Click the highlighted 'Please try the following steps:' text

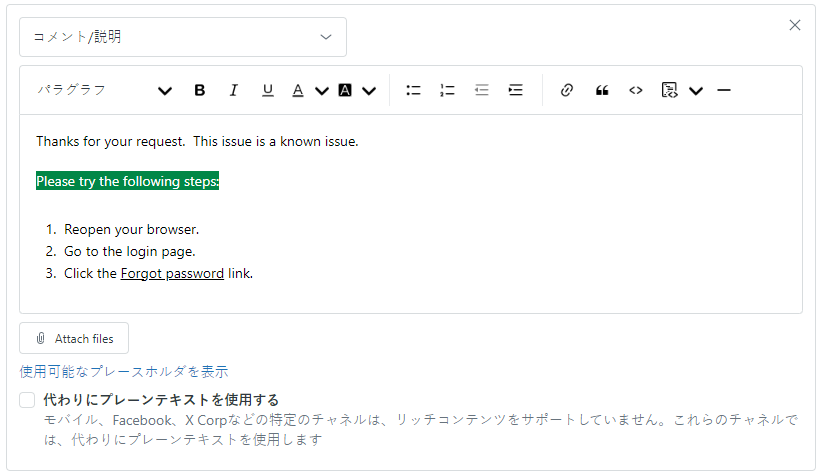point(127,181)
